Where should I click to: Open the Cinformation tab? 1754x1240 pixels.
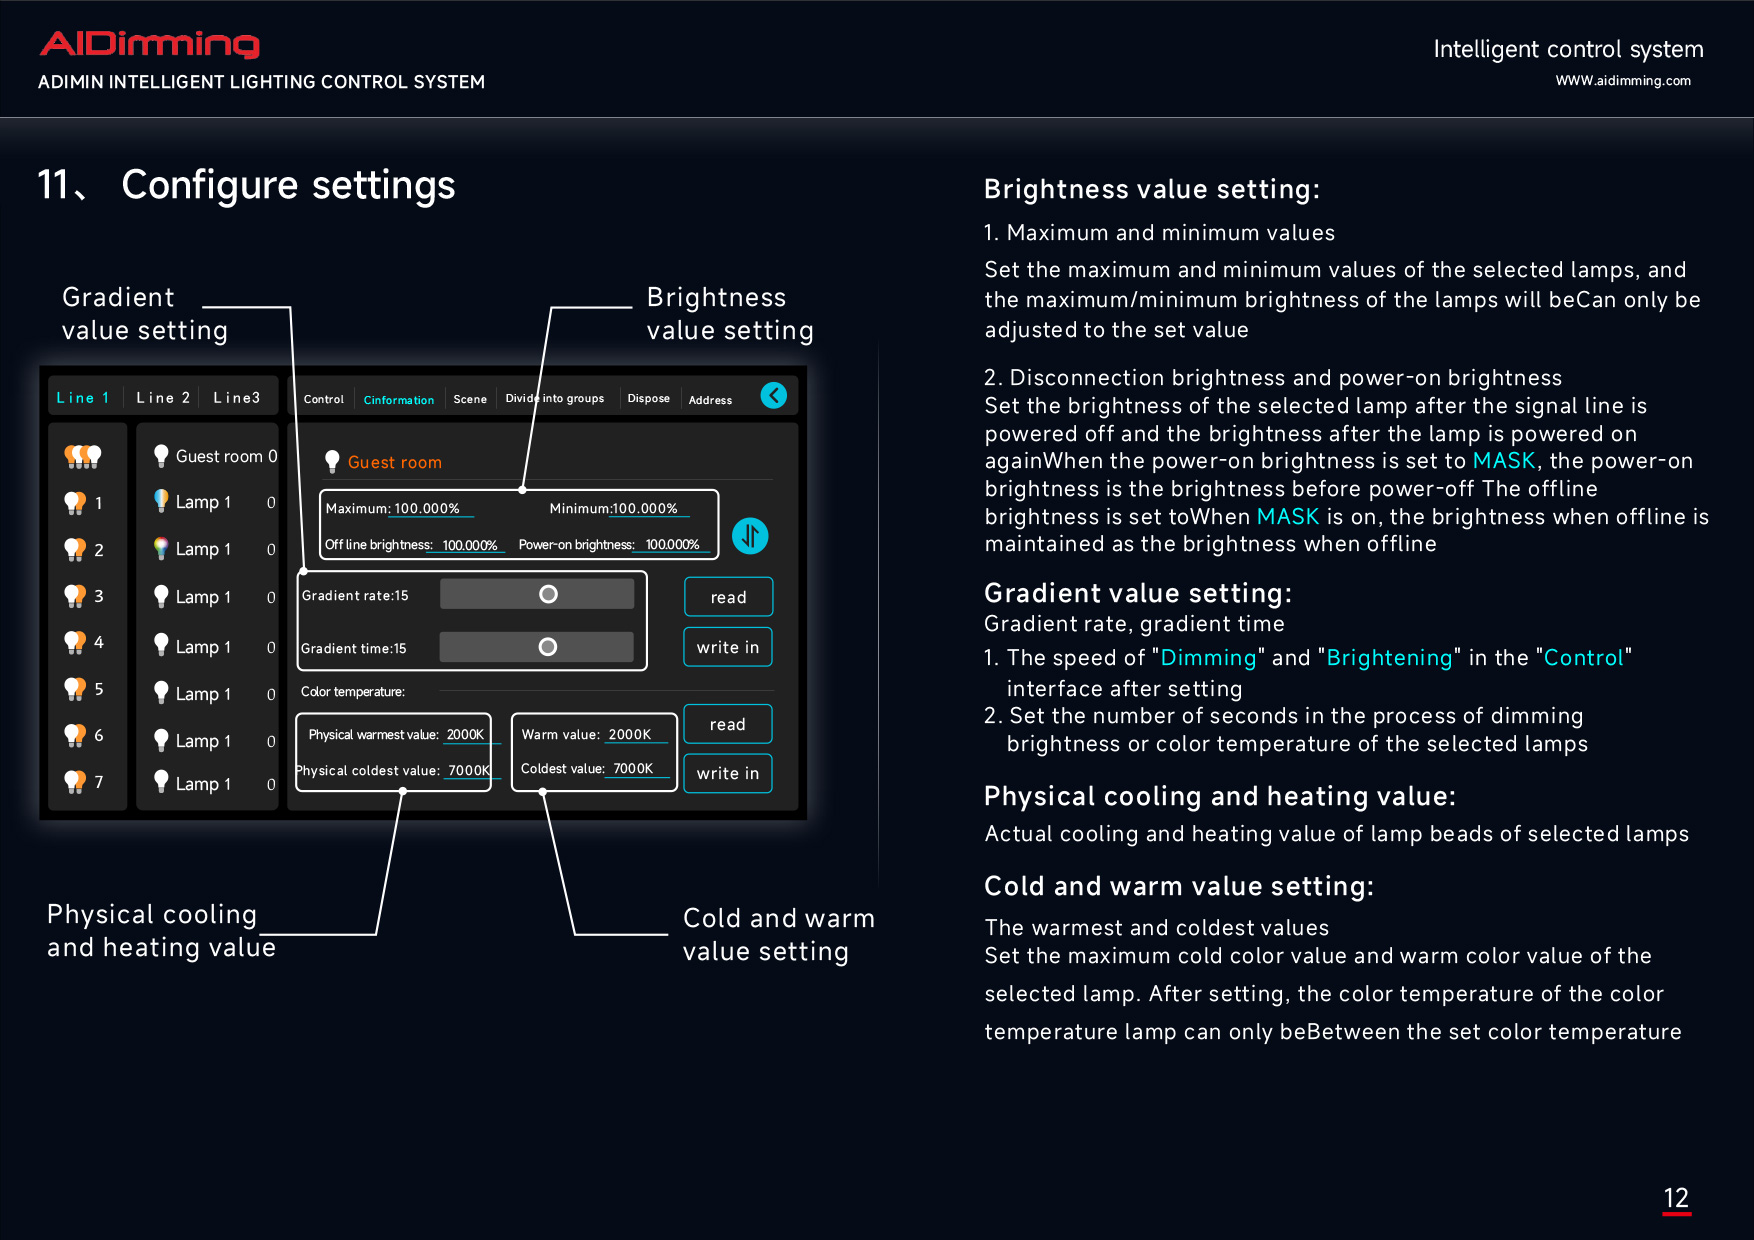tap(399, 400)
